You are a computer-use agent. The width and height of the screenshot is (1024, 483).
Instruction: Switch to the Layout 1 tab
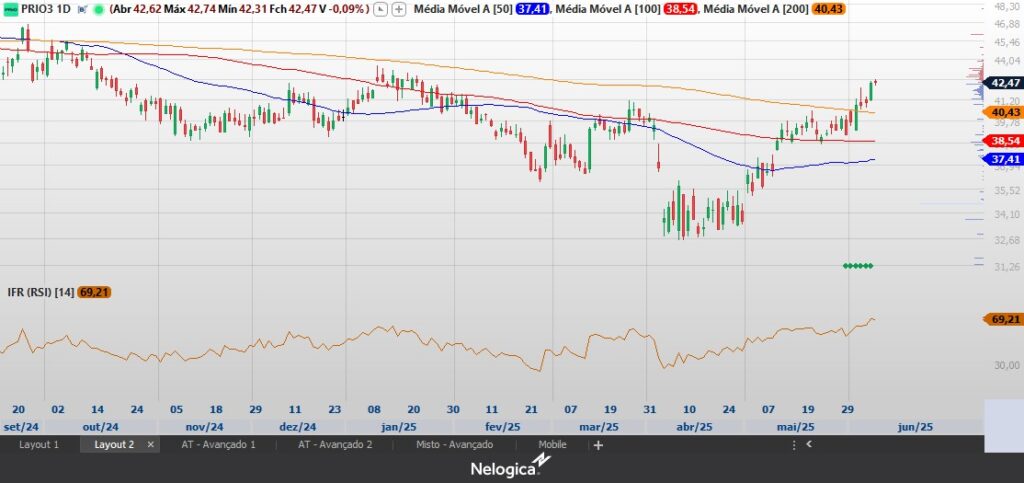pyautogui.click(x=39, y=445)
